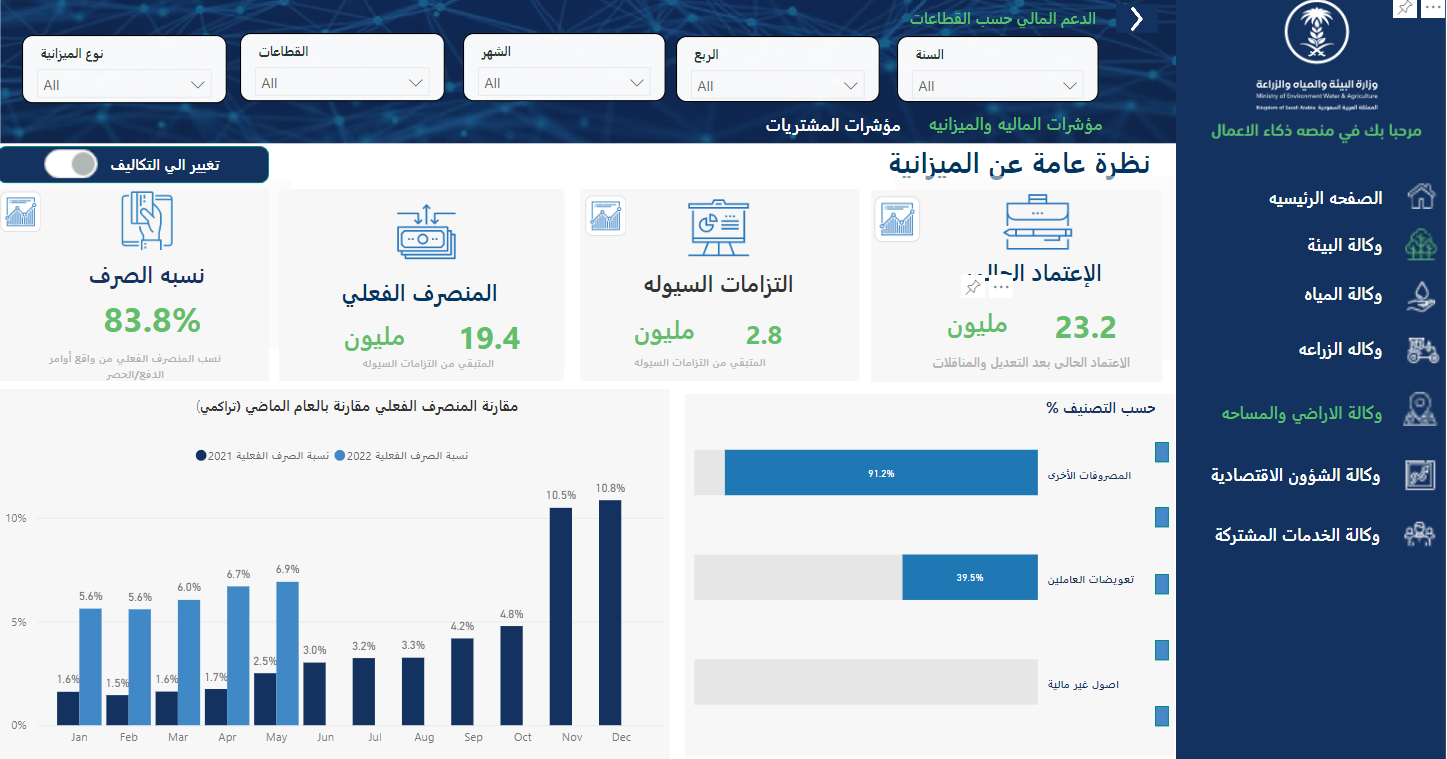Click the chart icon on التزامات السيوله card
This screenshot has width=1447, height=759.
click(605, 216)
